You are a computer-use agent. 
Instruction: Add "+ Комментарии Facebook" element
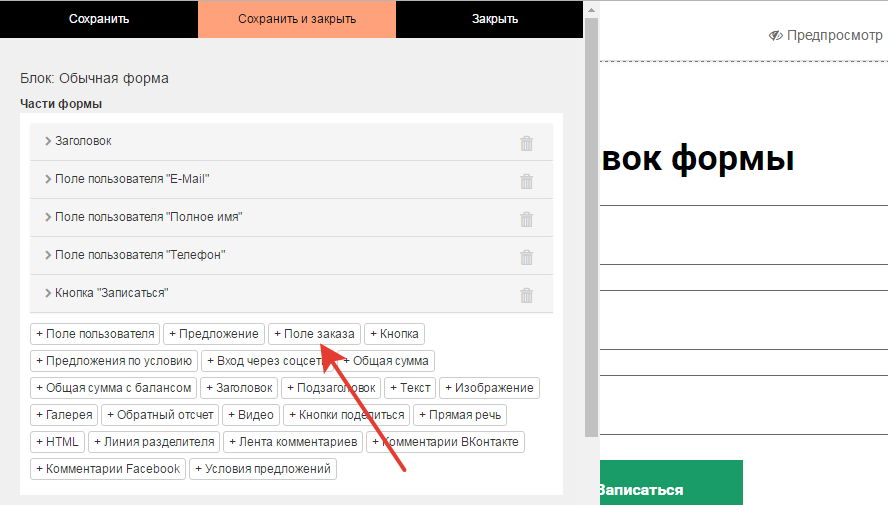(x=108, y=469)
